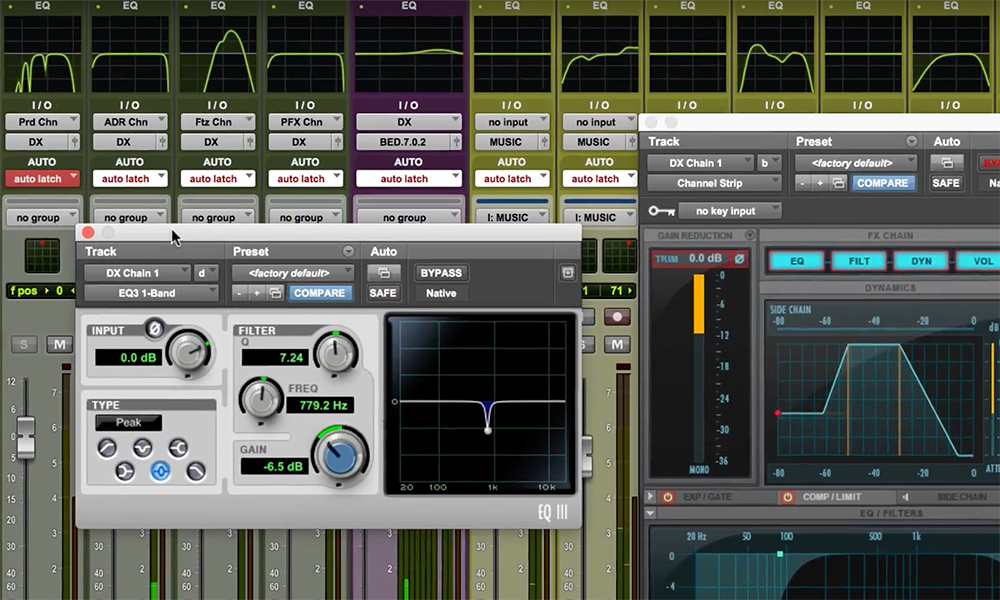Image resolution: width=1000 pixels, height=600 pixels.
Task: Click COMPARE in the EQ3 plugin window
Action: tap(319, 293)
